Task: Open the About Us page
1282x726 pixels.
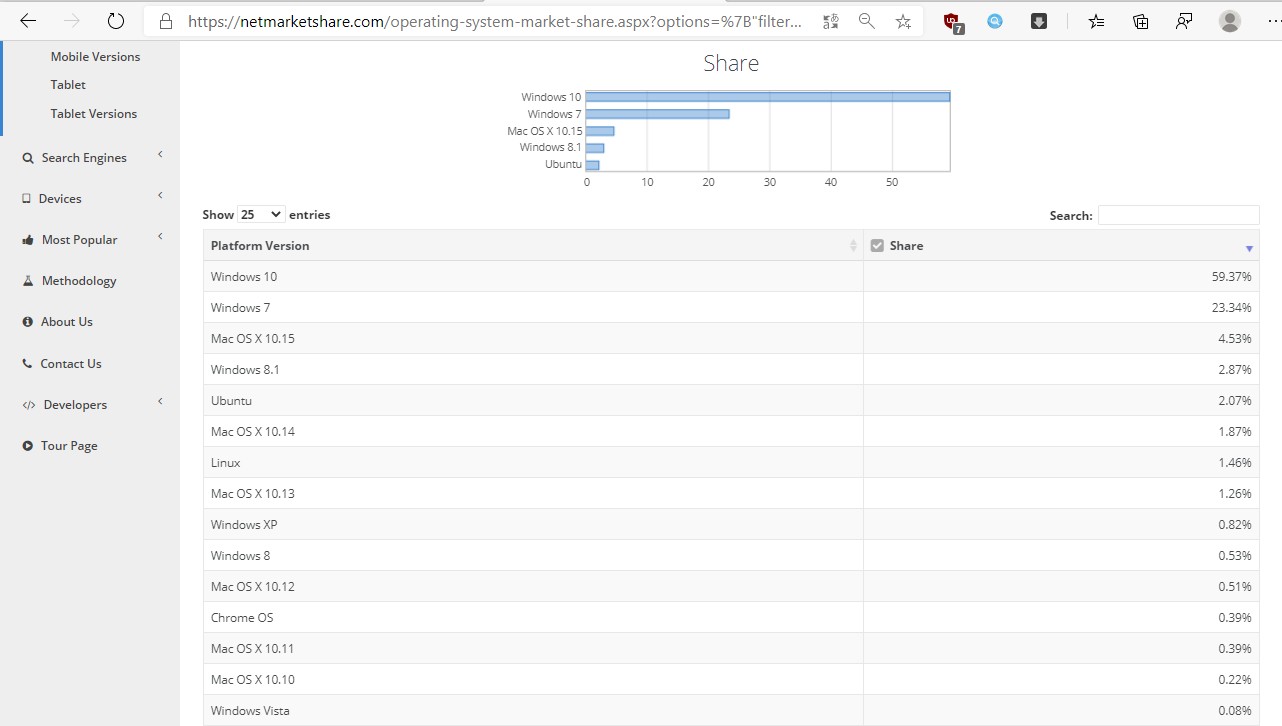Action: (x=66, y=322)
